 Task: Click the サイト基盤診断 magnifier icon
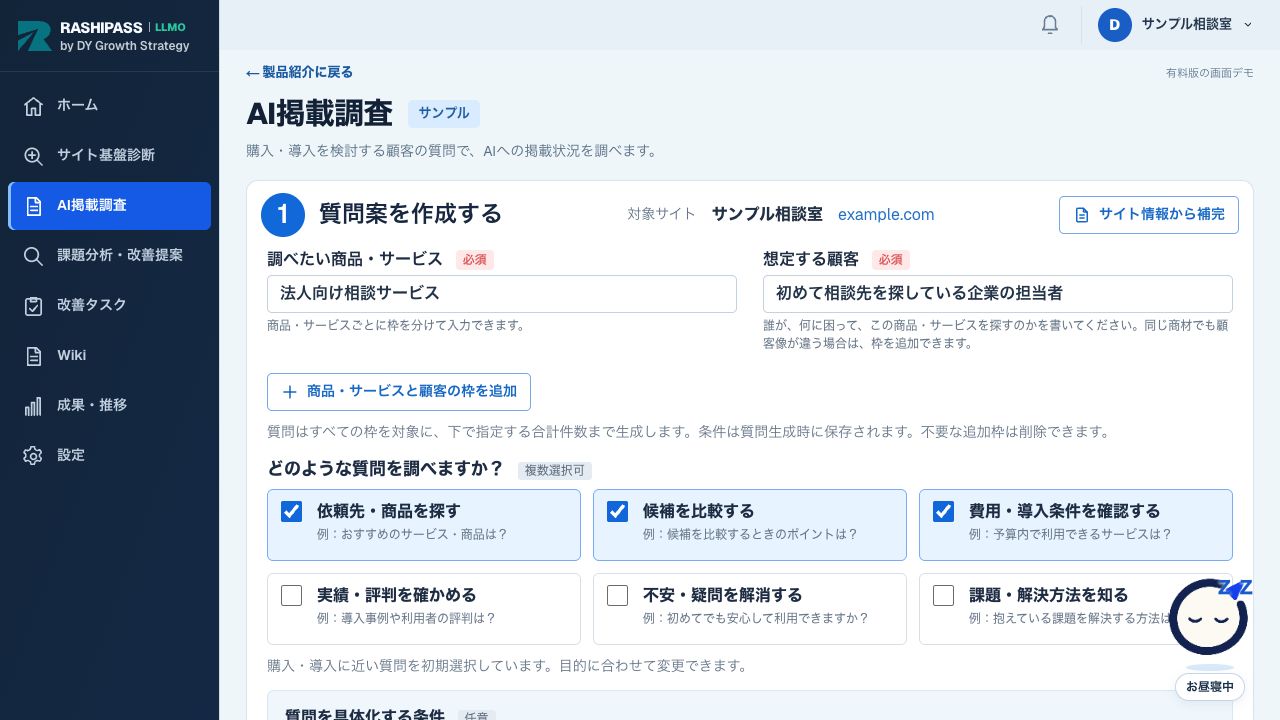click(33, 156)
